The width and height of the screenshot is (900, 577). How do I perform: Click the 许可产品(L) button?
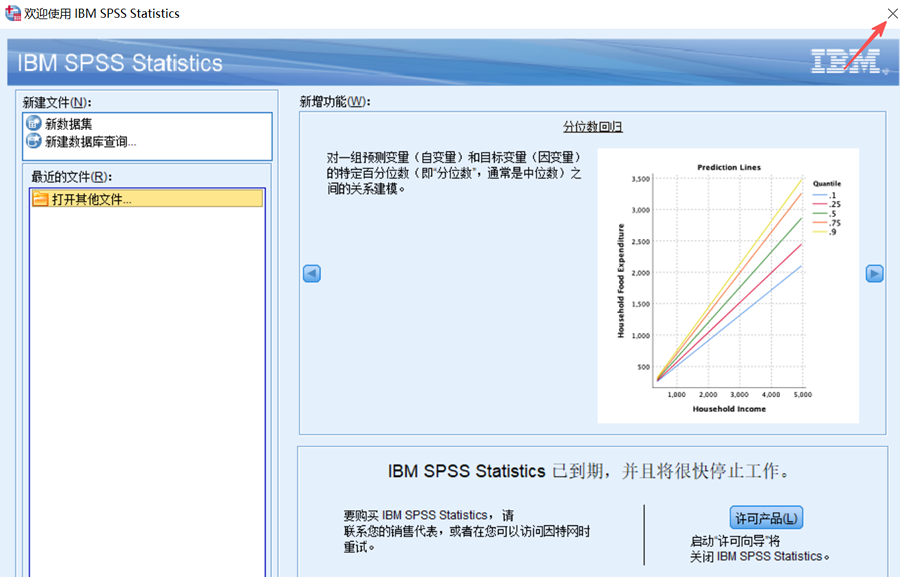click(766, 518)
